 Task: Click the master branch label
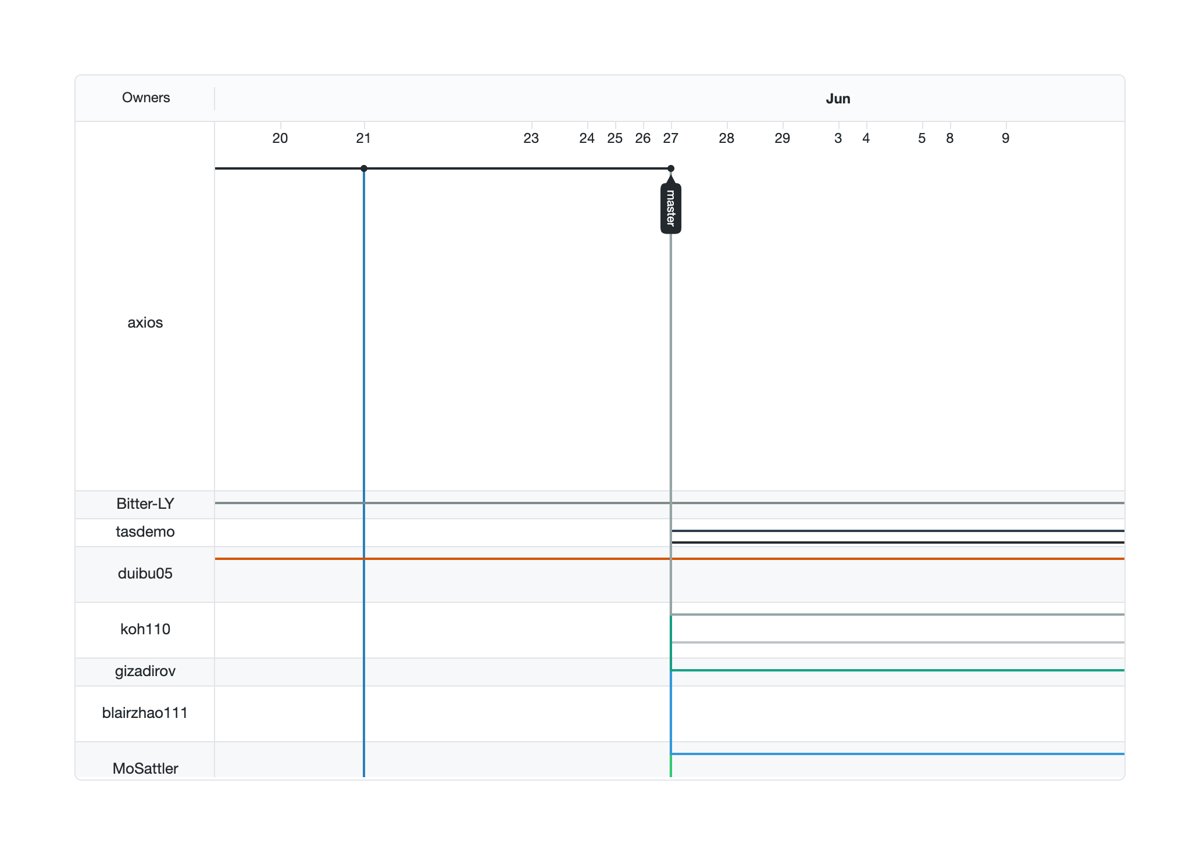(x=670, y=207)
